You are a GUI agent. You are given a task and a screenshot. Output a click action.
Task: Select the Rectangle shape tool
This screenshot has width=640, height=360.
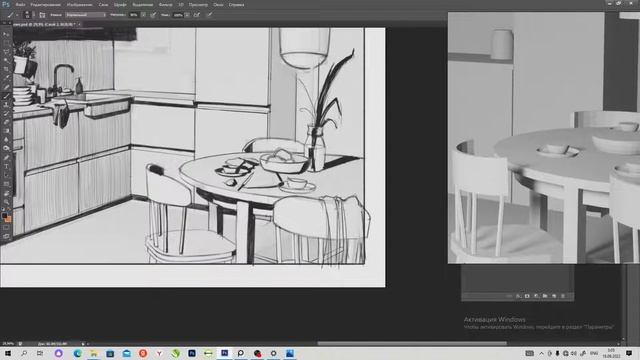pyautogui.click(x=6, y=184)
